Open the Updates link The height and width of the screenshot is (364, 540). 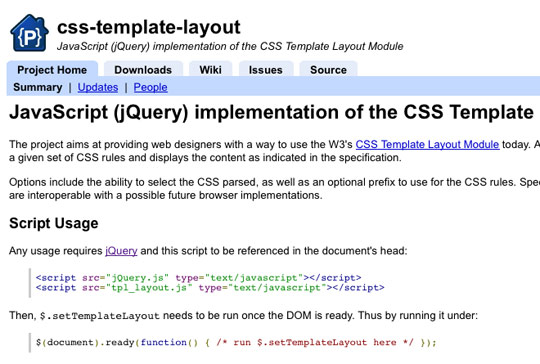pyautogui.click(x=98, y=87)
